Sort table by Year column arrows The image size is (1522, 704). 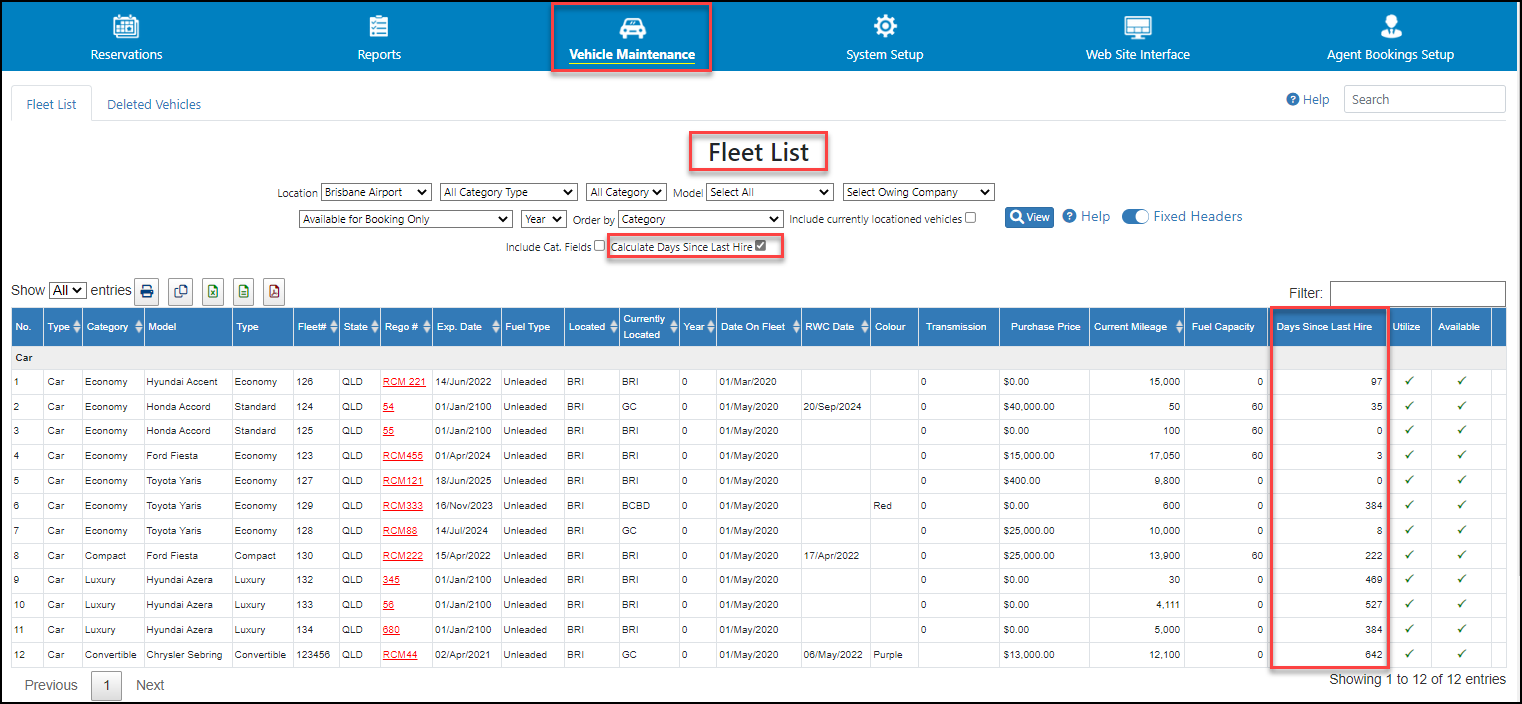click(x=711, y=327)
